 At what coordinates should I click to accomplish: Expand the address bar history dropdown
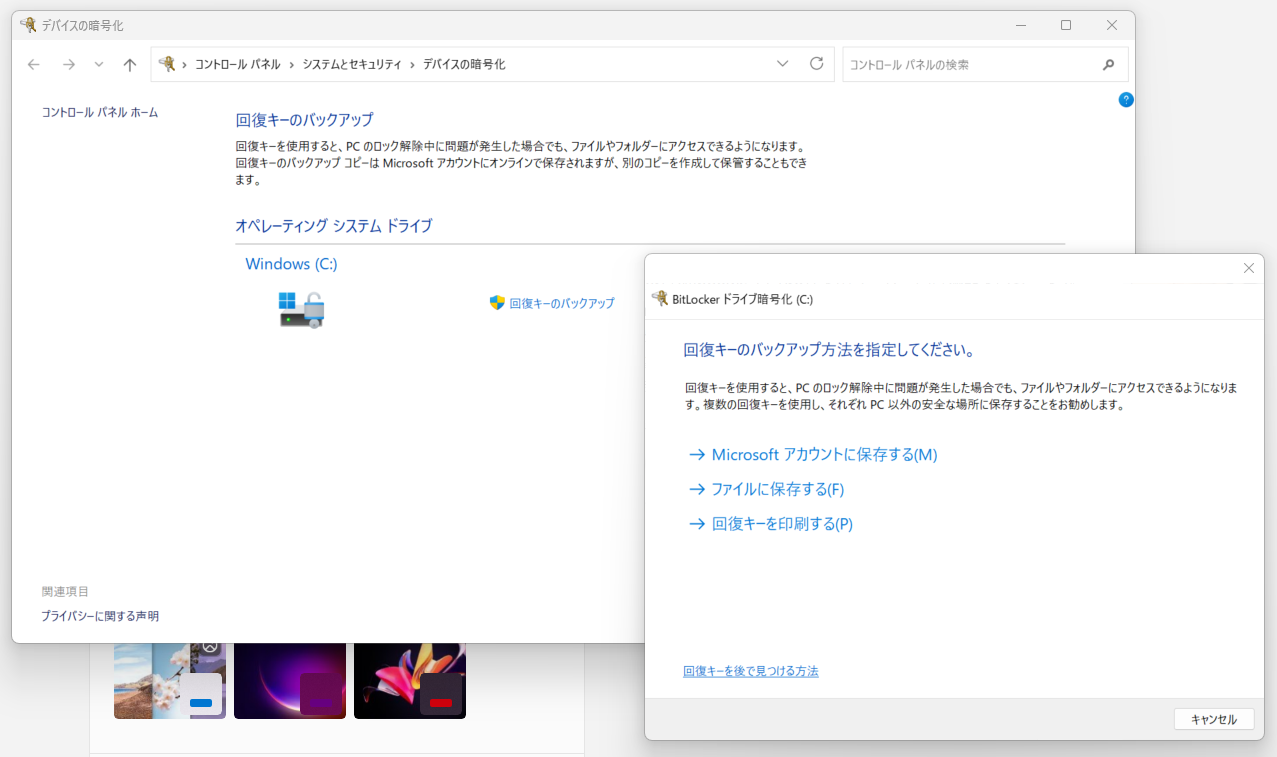783,64
